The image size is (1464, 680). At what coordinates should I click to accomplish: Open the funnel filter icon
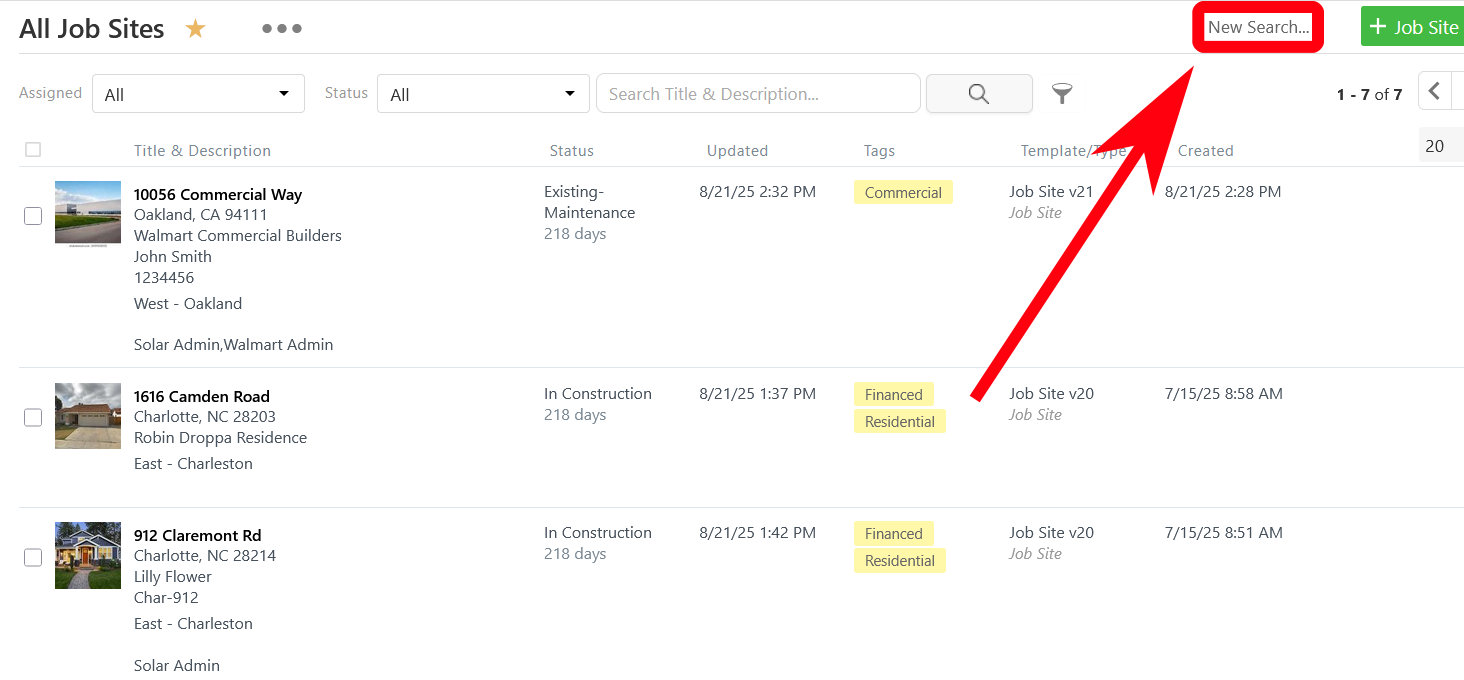click(1062, 94)
